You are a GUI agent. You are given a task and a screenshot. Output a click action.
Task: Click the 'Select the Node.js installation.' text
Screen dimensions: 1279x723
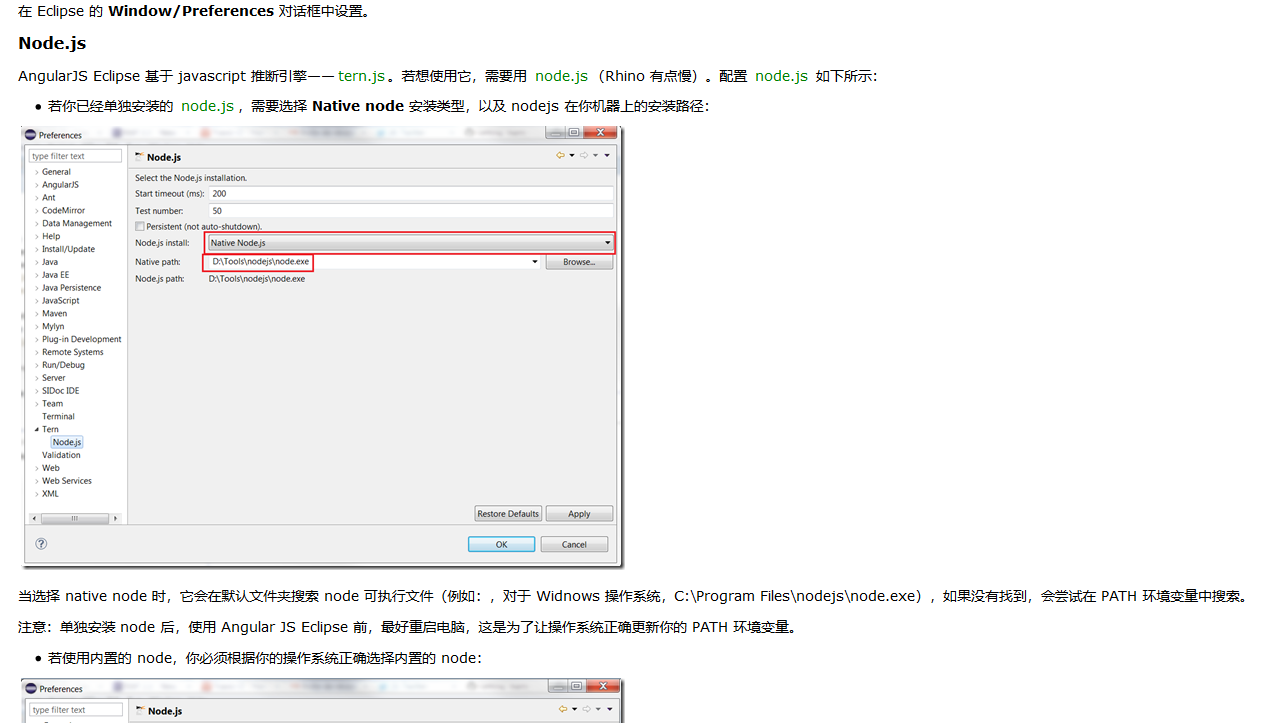pyautogui.click(x=191, y=178)
